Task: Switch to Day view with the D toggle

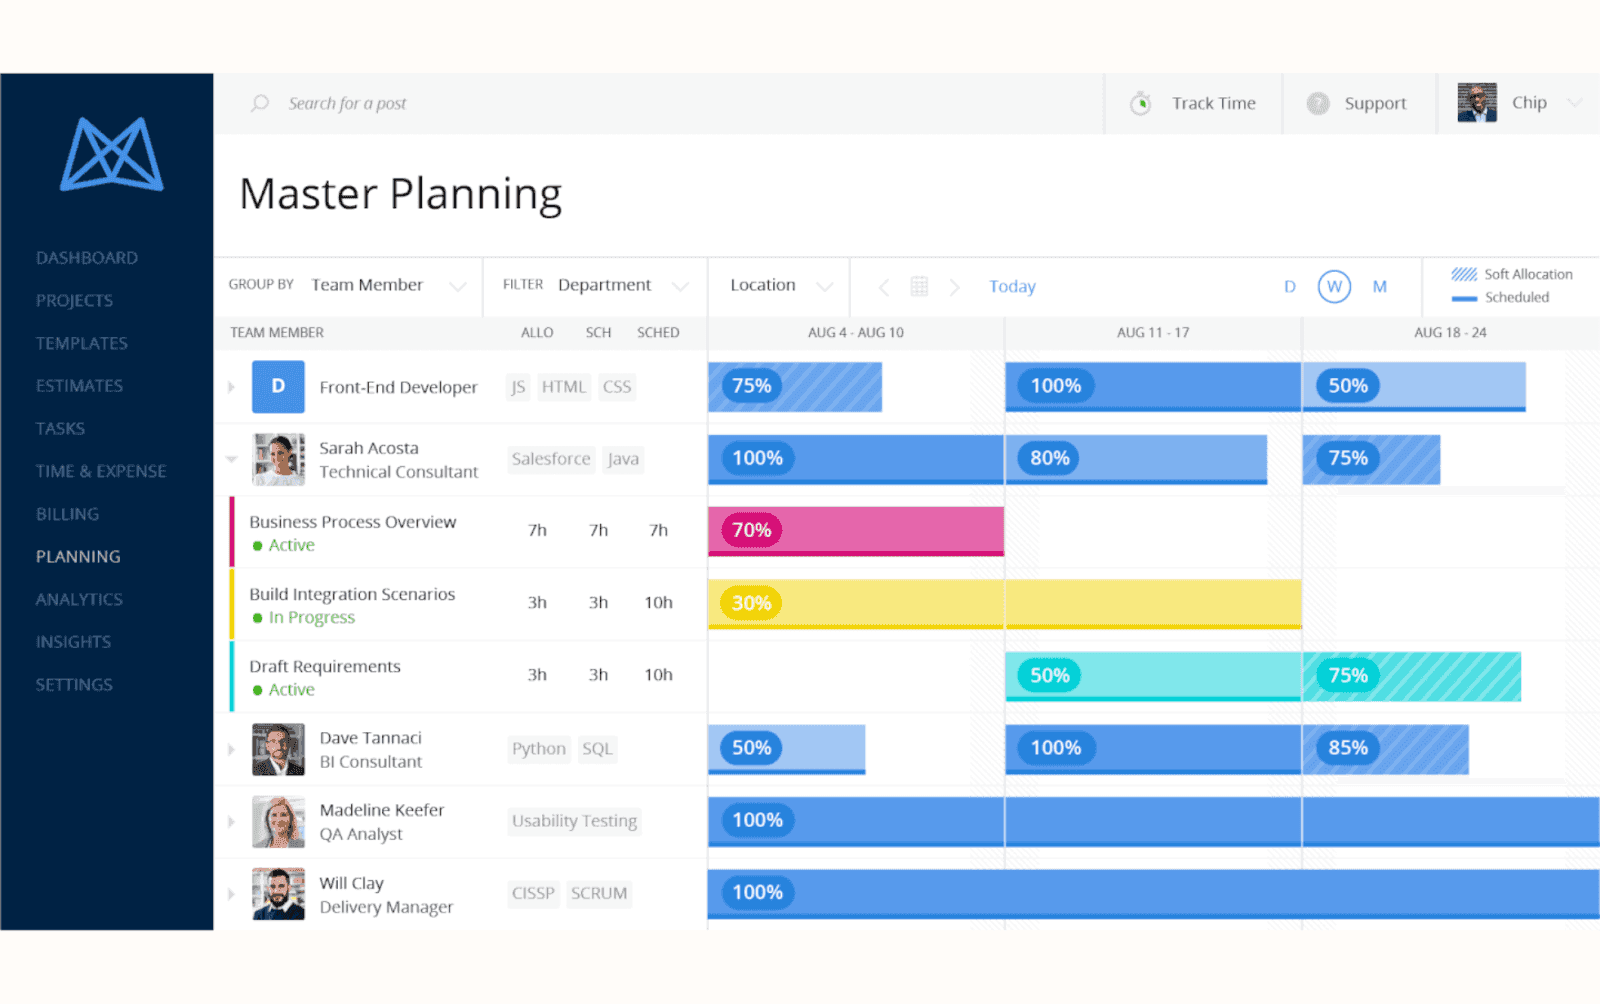Action: [x=1289, y=287]
